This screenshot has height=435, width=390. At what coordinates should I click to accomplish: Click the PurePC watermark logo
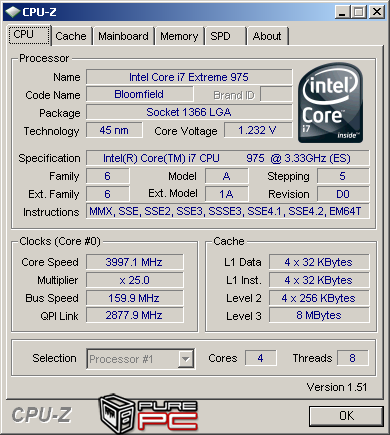[x=149, y=414]
